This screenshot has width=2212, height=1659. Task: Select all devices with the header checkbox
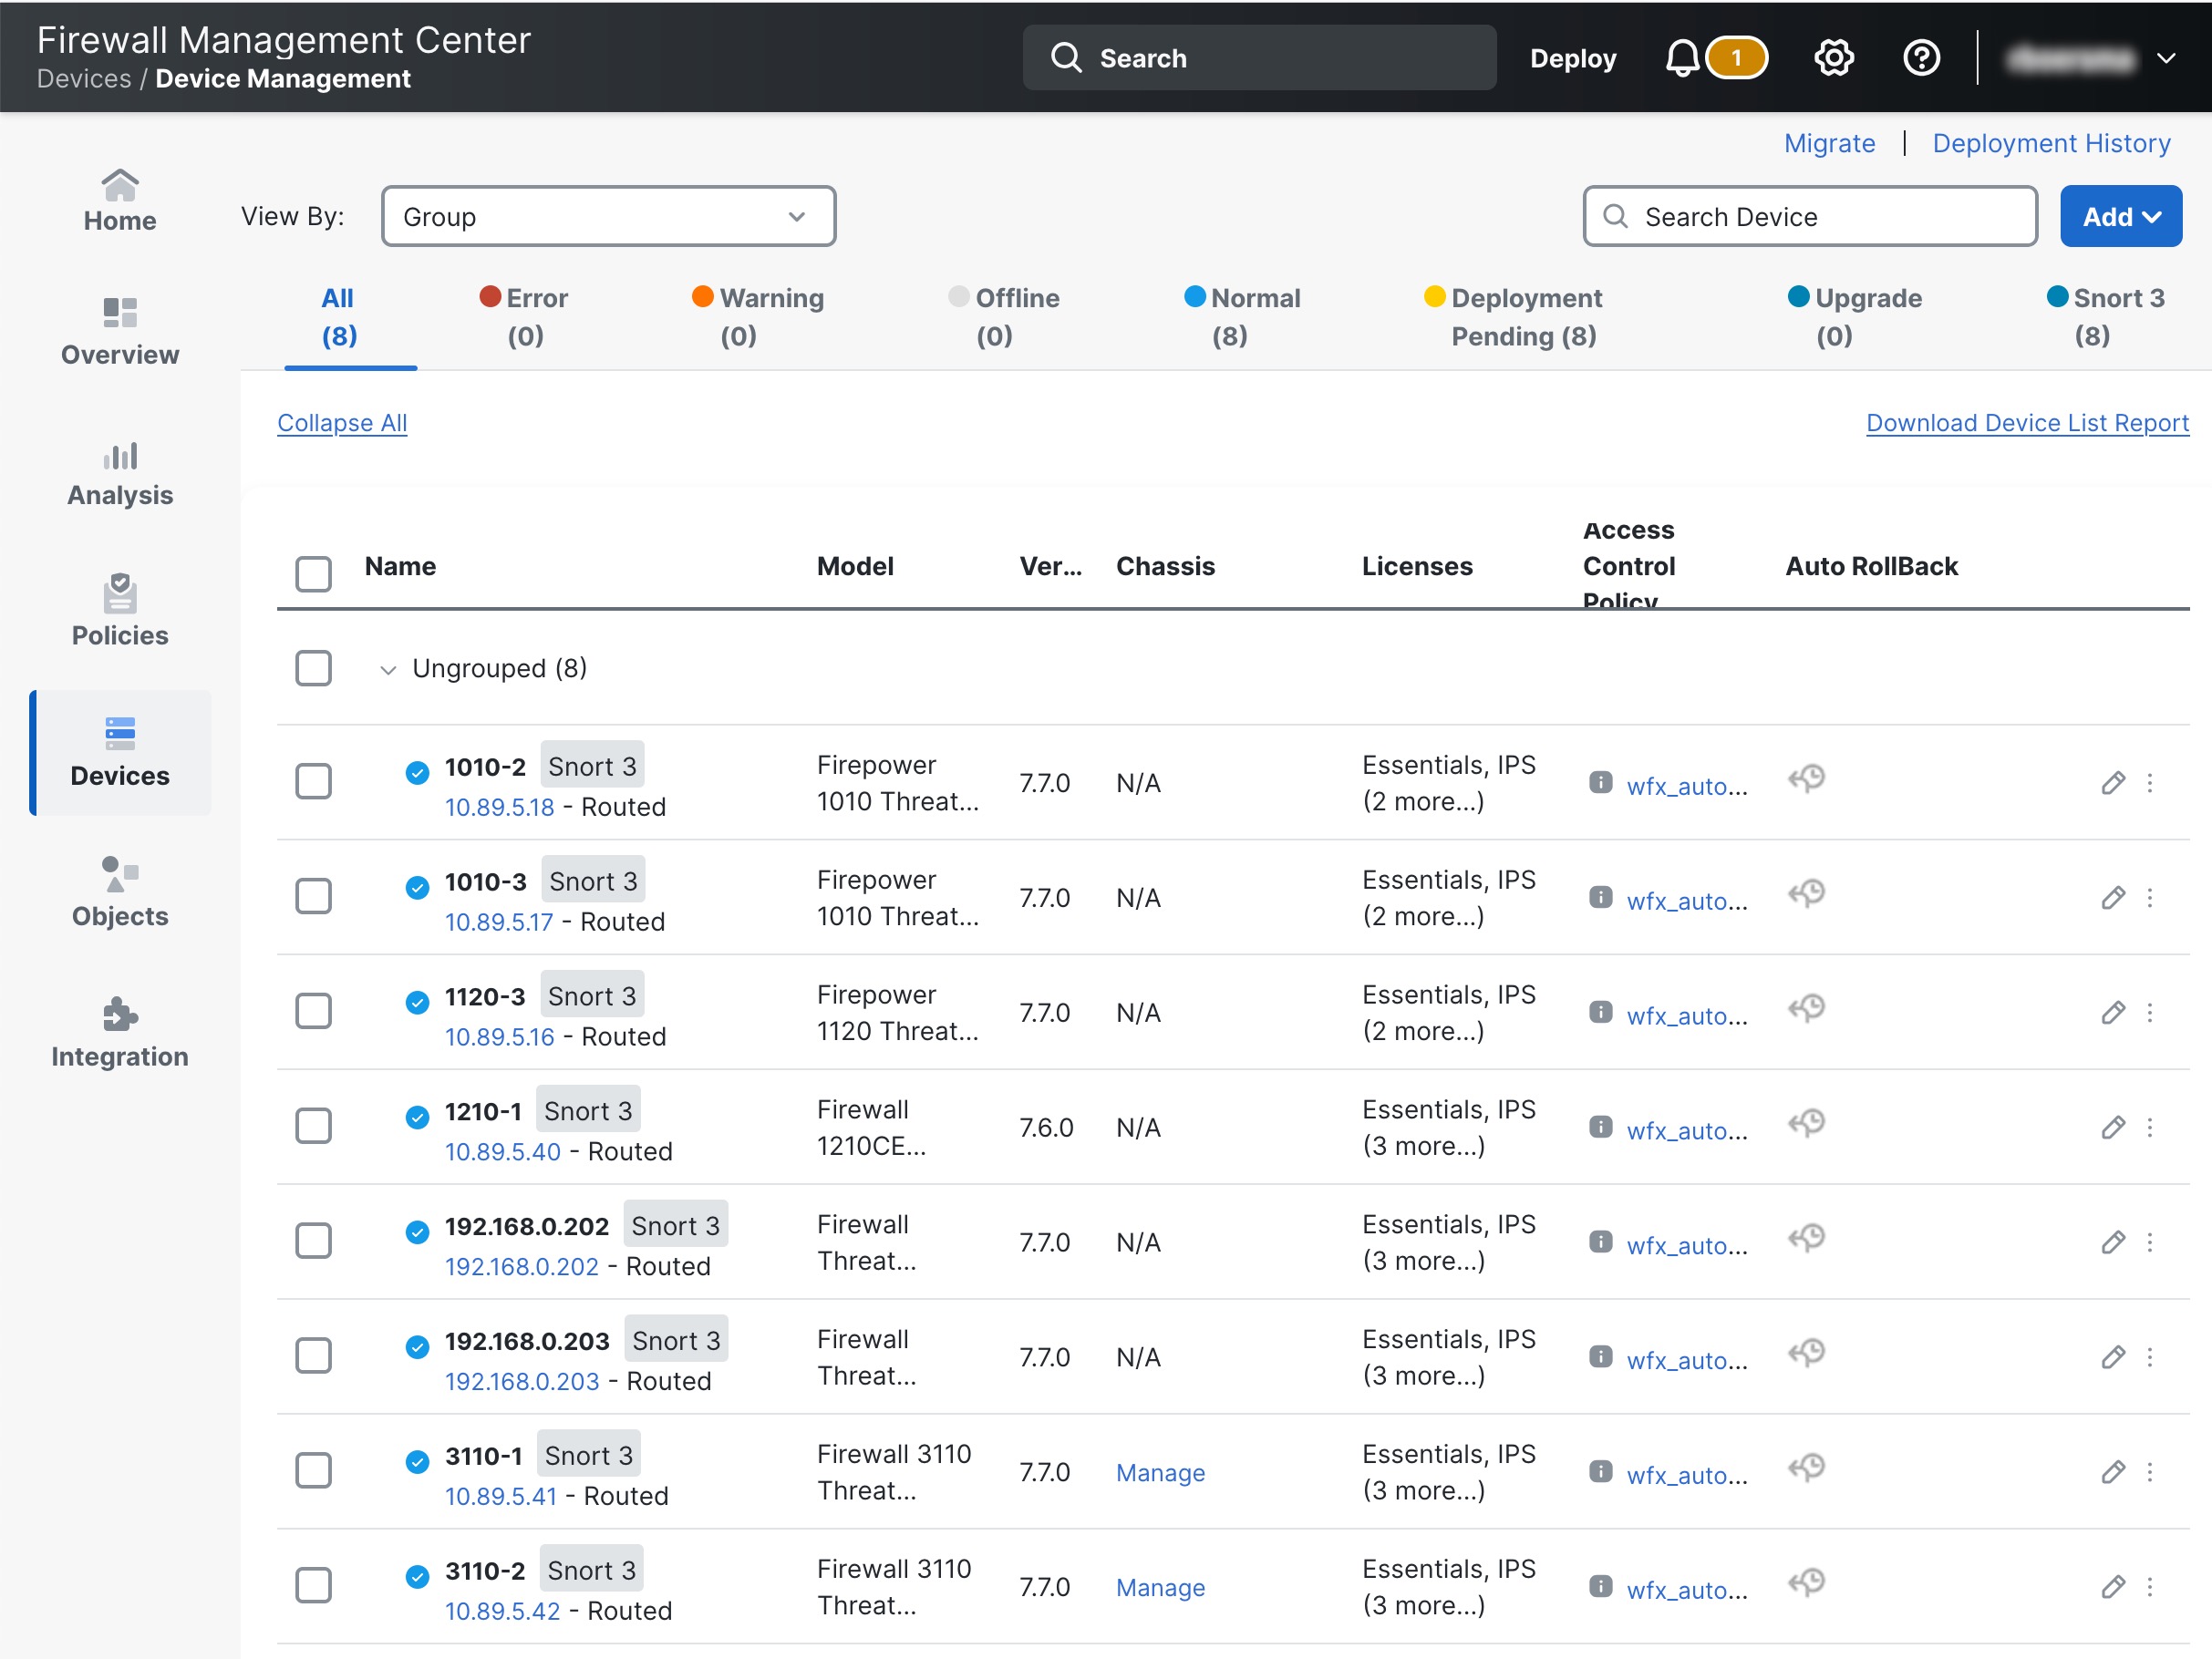313,573
